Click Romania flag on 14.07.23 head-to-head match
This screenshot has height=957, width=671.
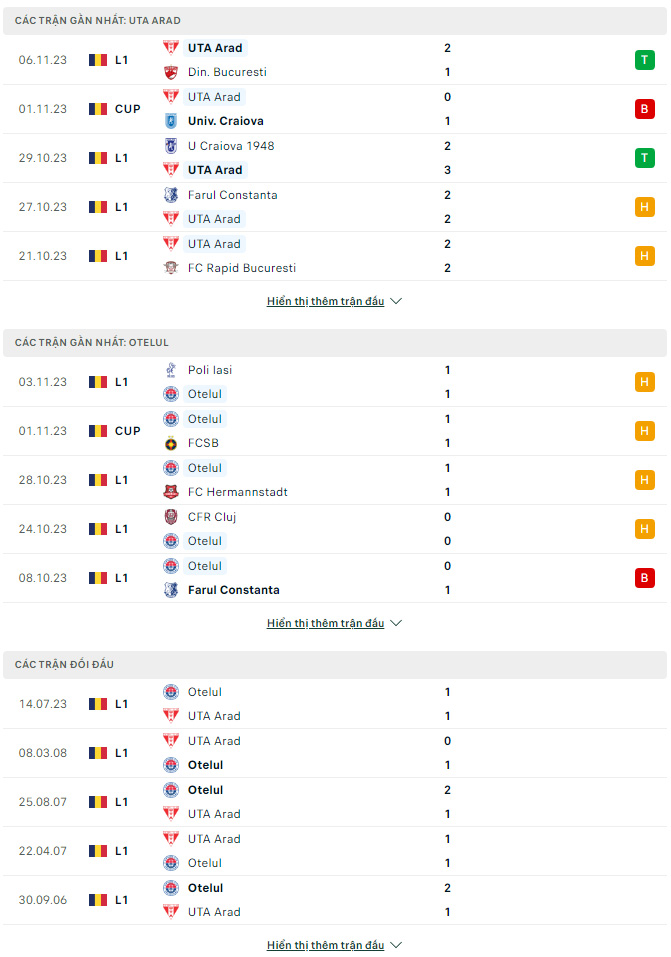[98, 704]
